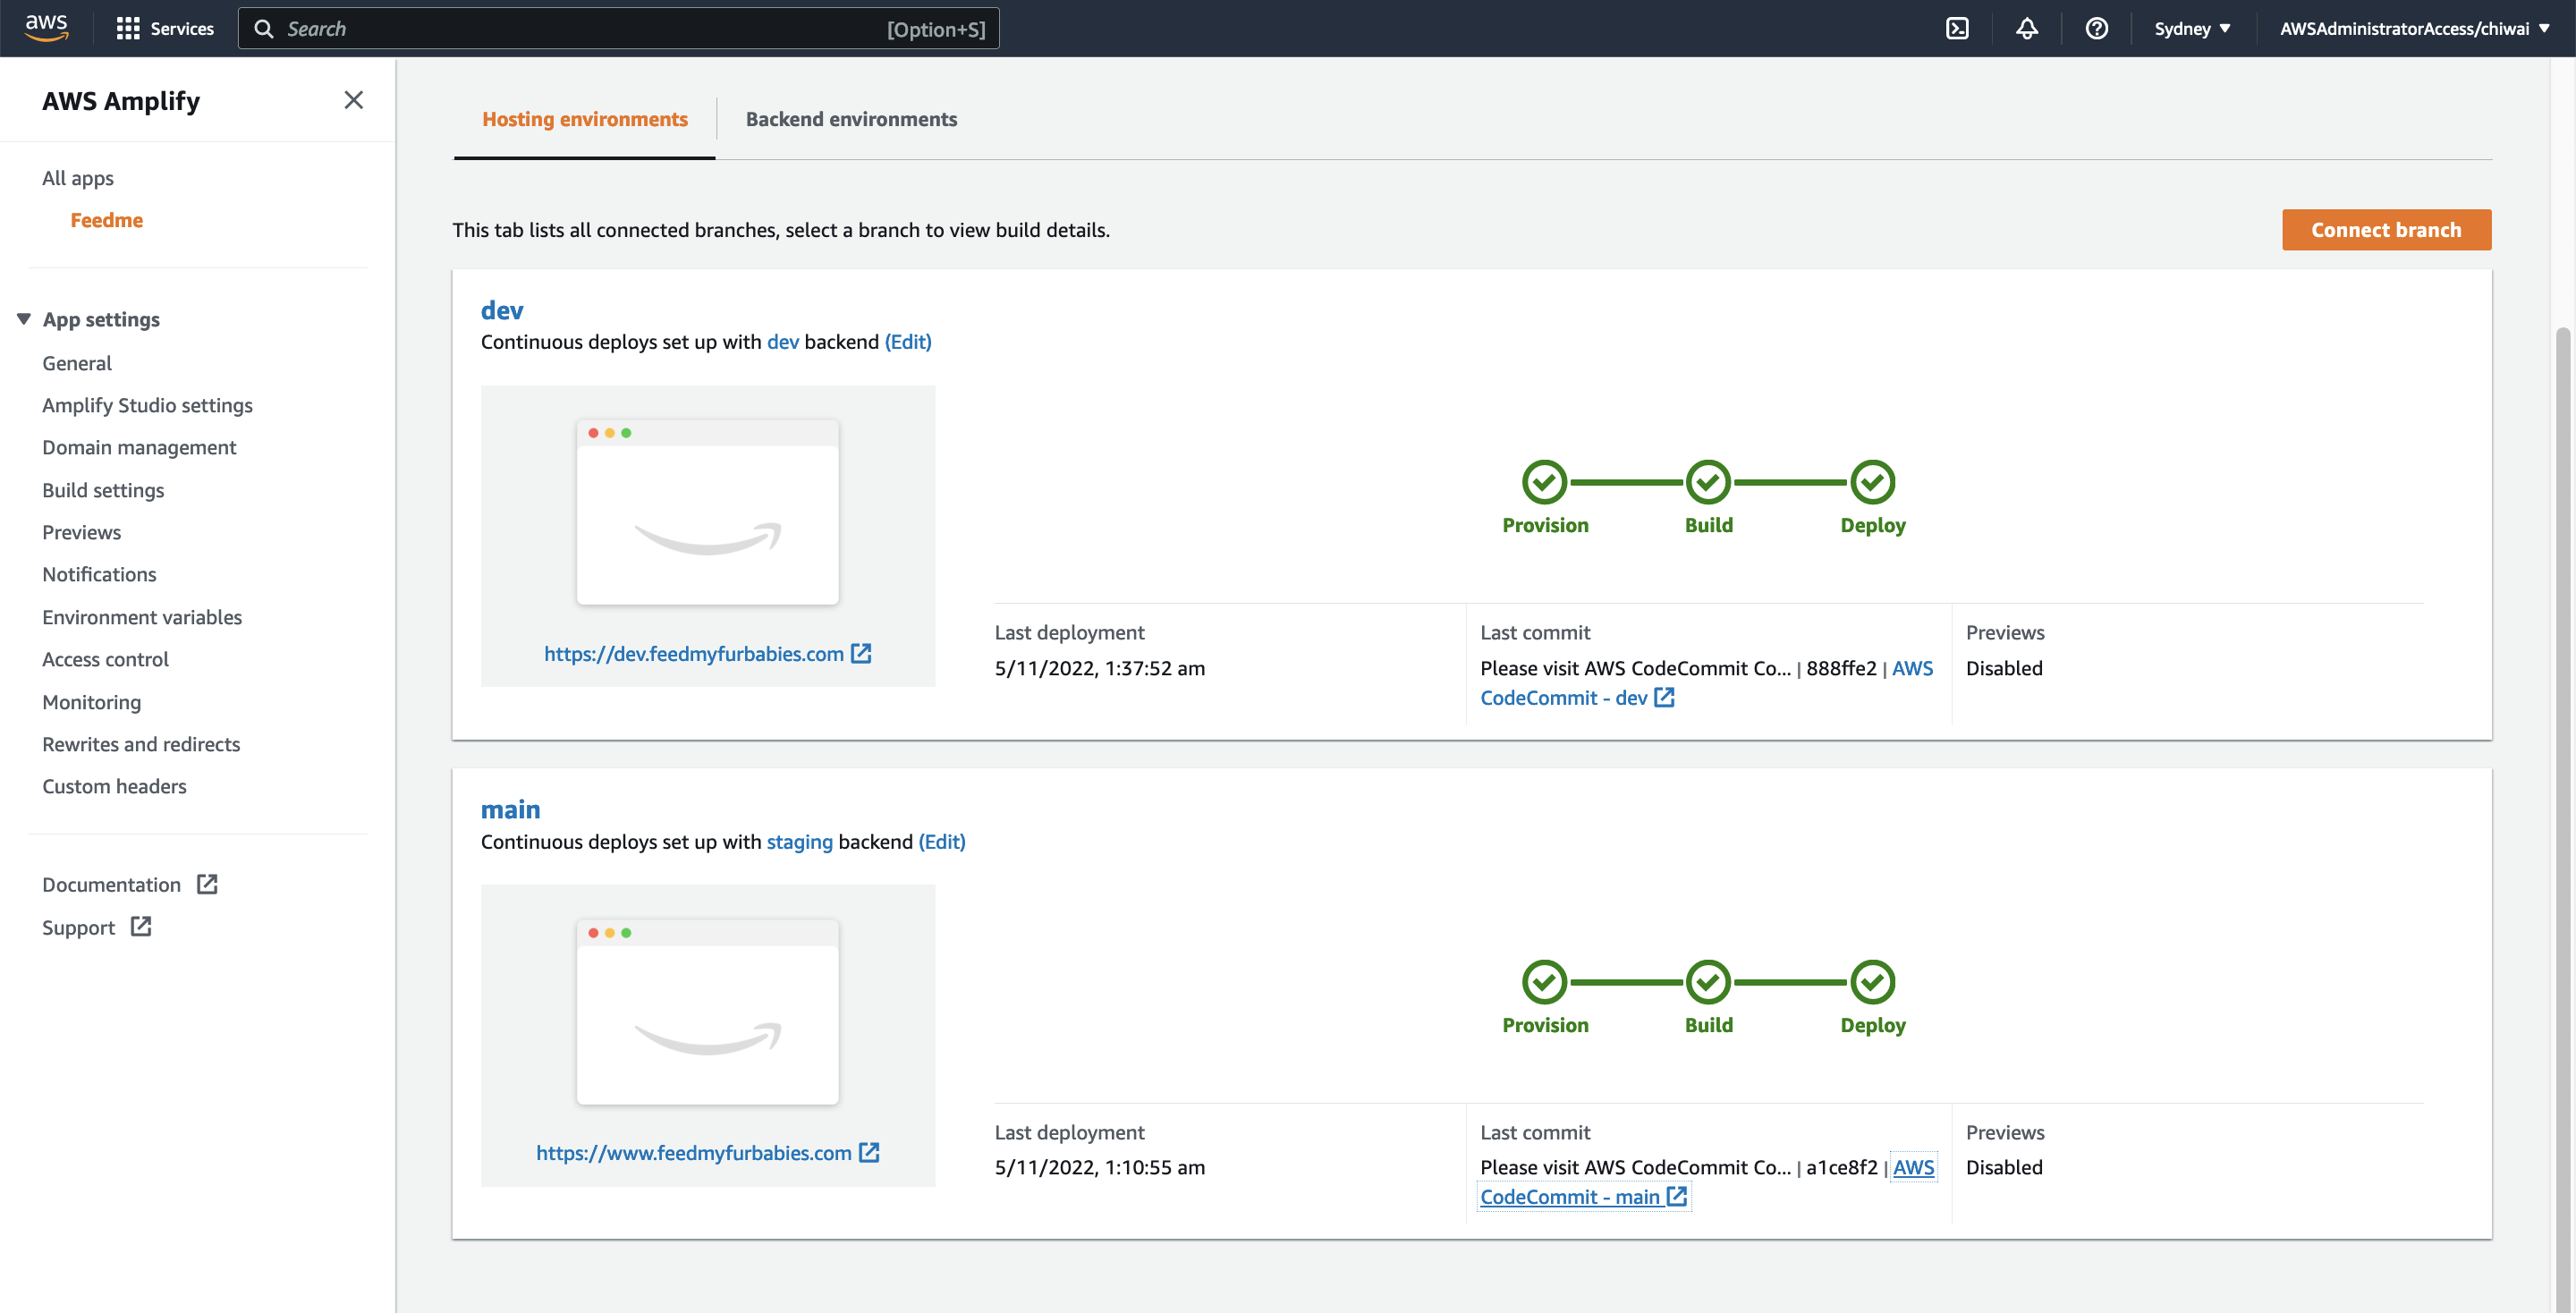Click main last deployment time 1:10:55 am
2576x1313 pixels.
[x=1154, y=1167]
